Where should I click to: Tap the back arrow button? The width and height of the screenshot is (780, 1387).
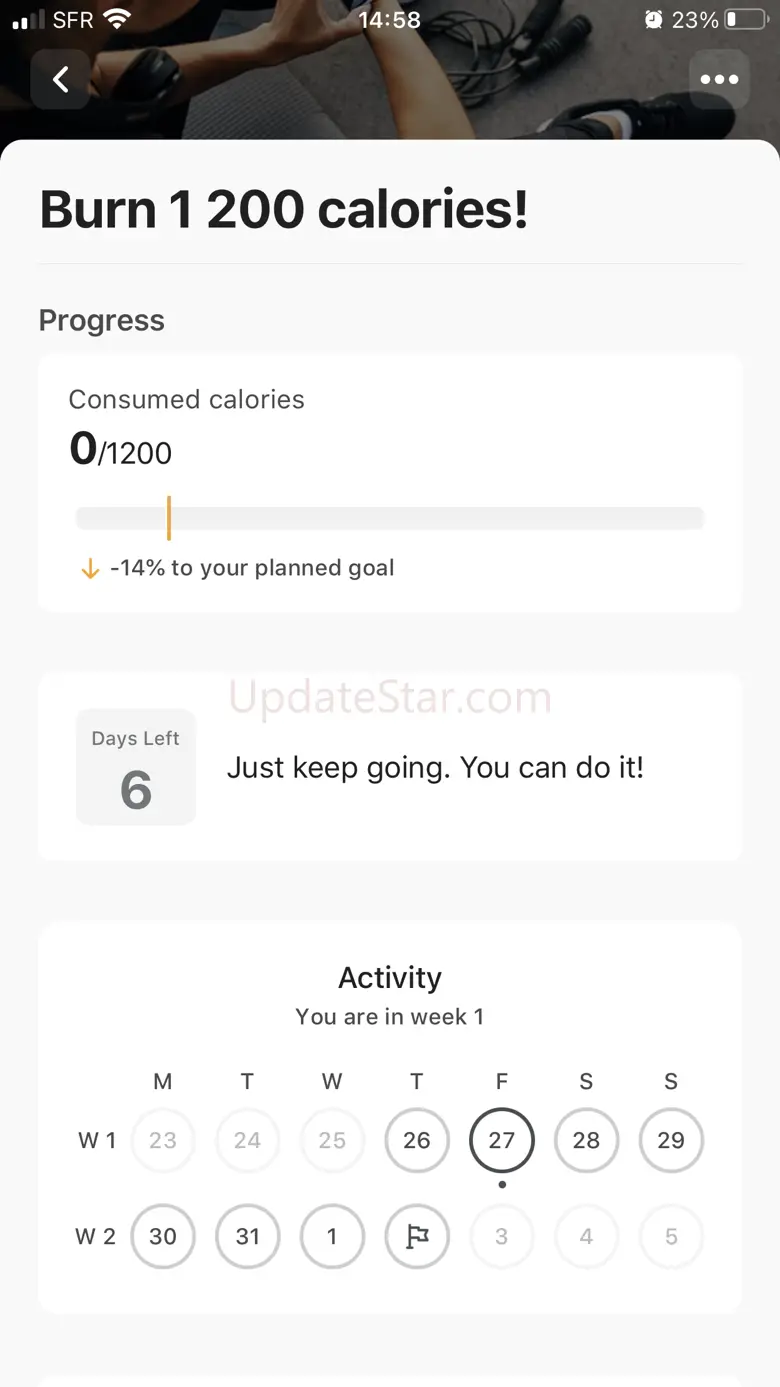[61, 80]
